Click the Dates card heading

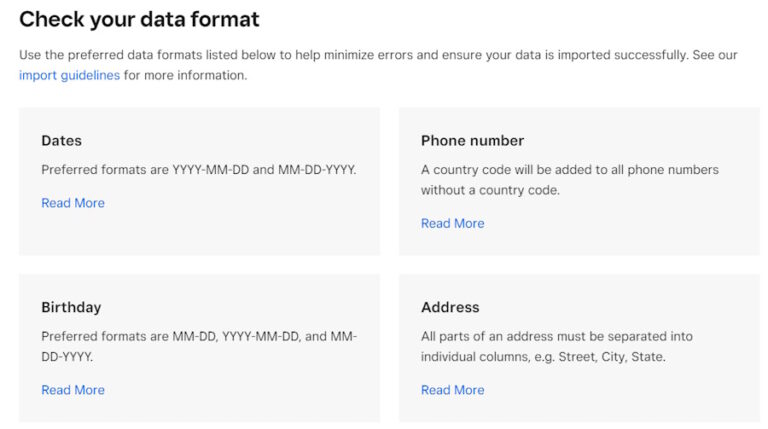coord(62,141)
